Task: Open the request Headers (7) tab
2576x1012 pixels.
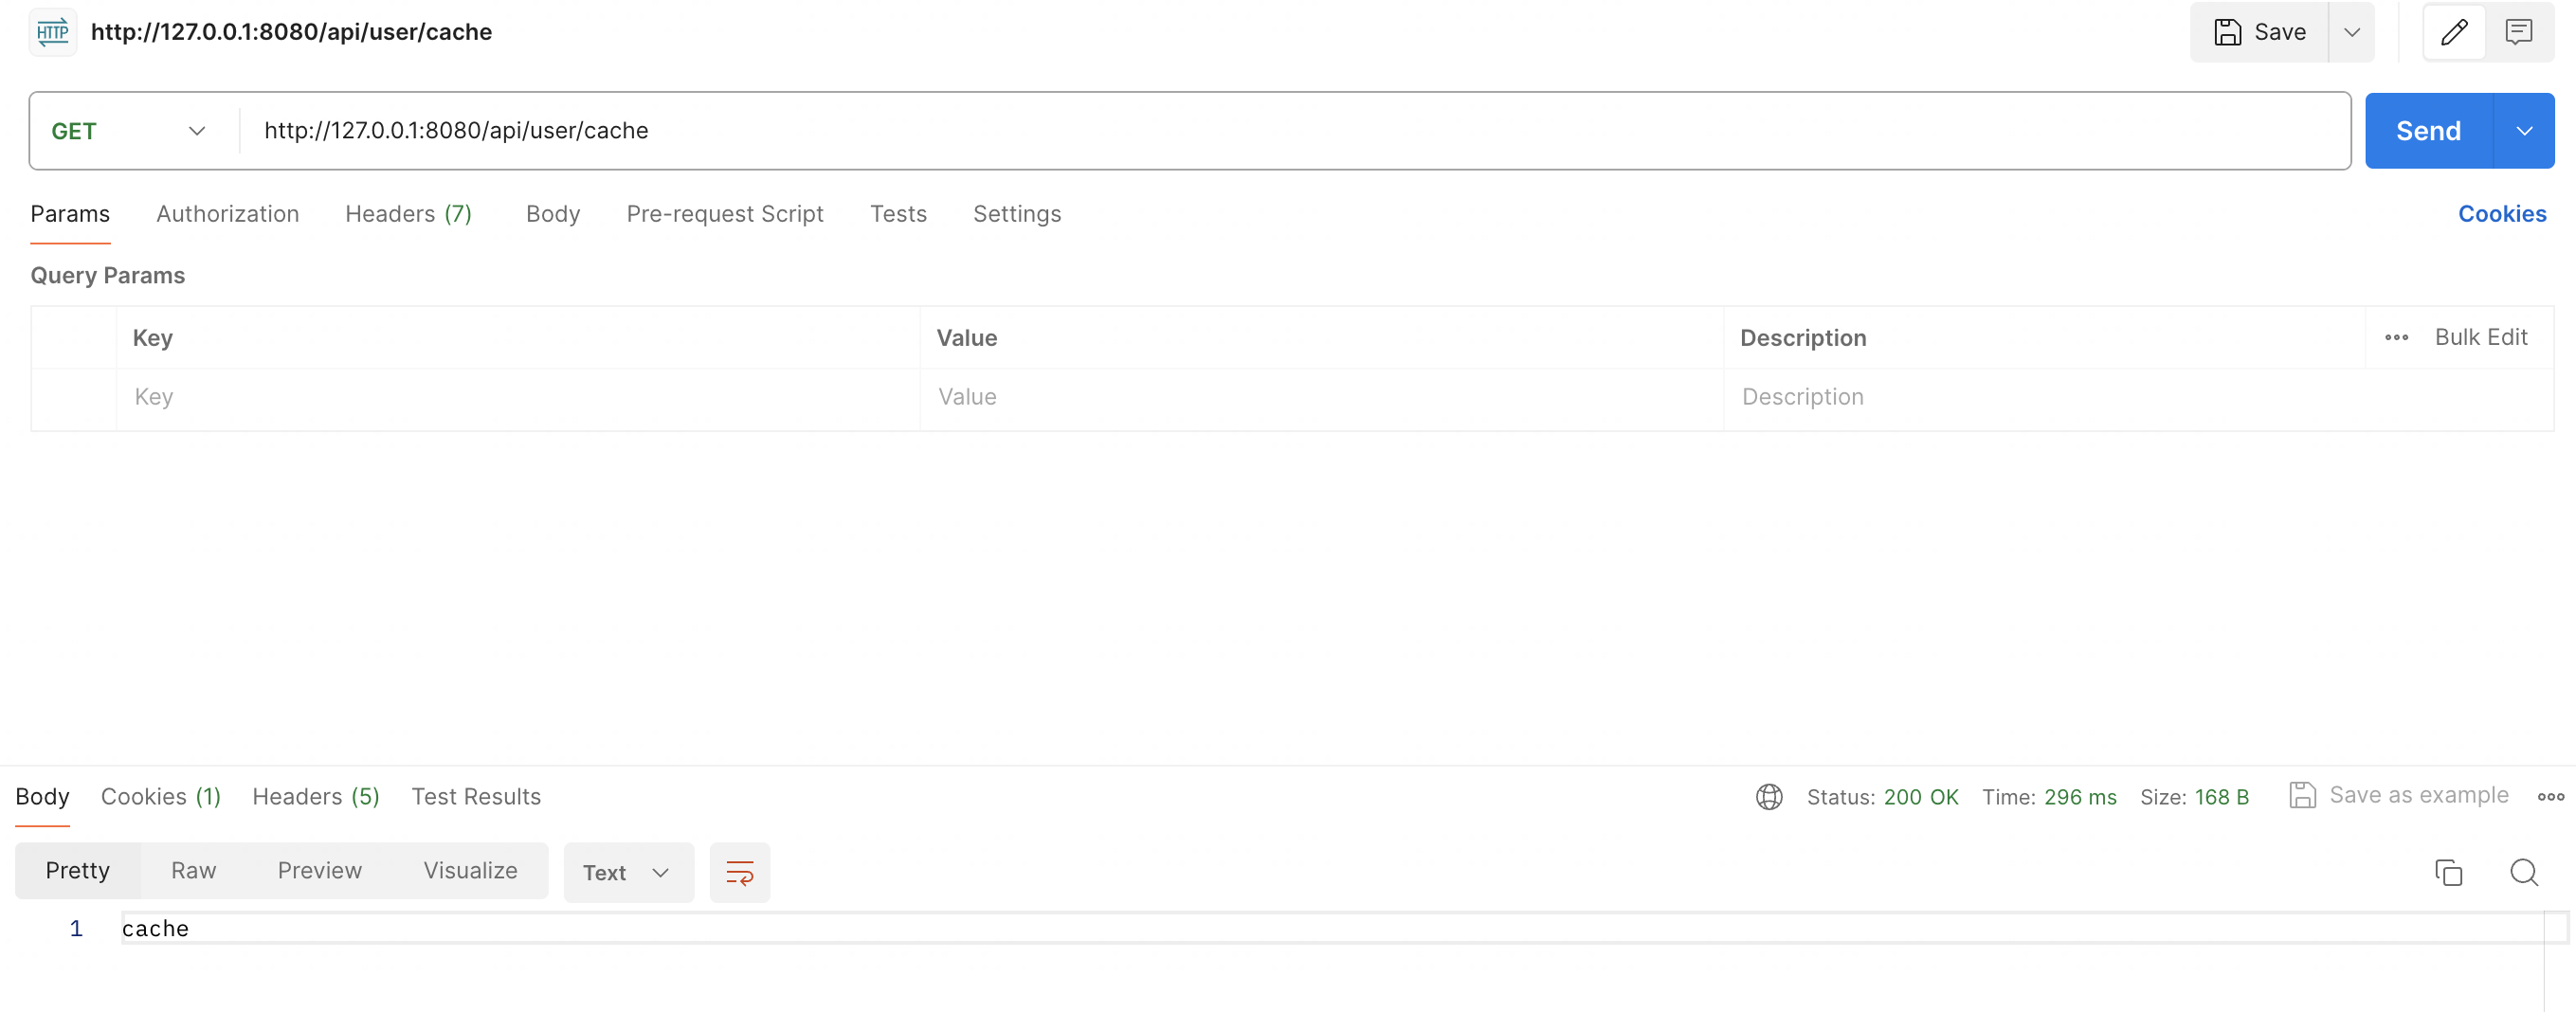Action: coord(408,214)
